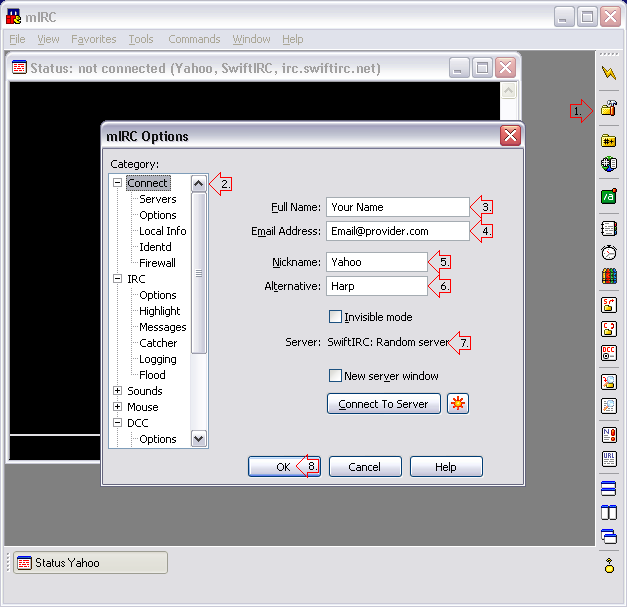Screen dimensions: 627x607
Task: Click into the Full Name field
Action: click(398, 207)
